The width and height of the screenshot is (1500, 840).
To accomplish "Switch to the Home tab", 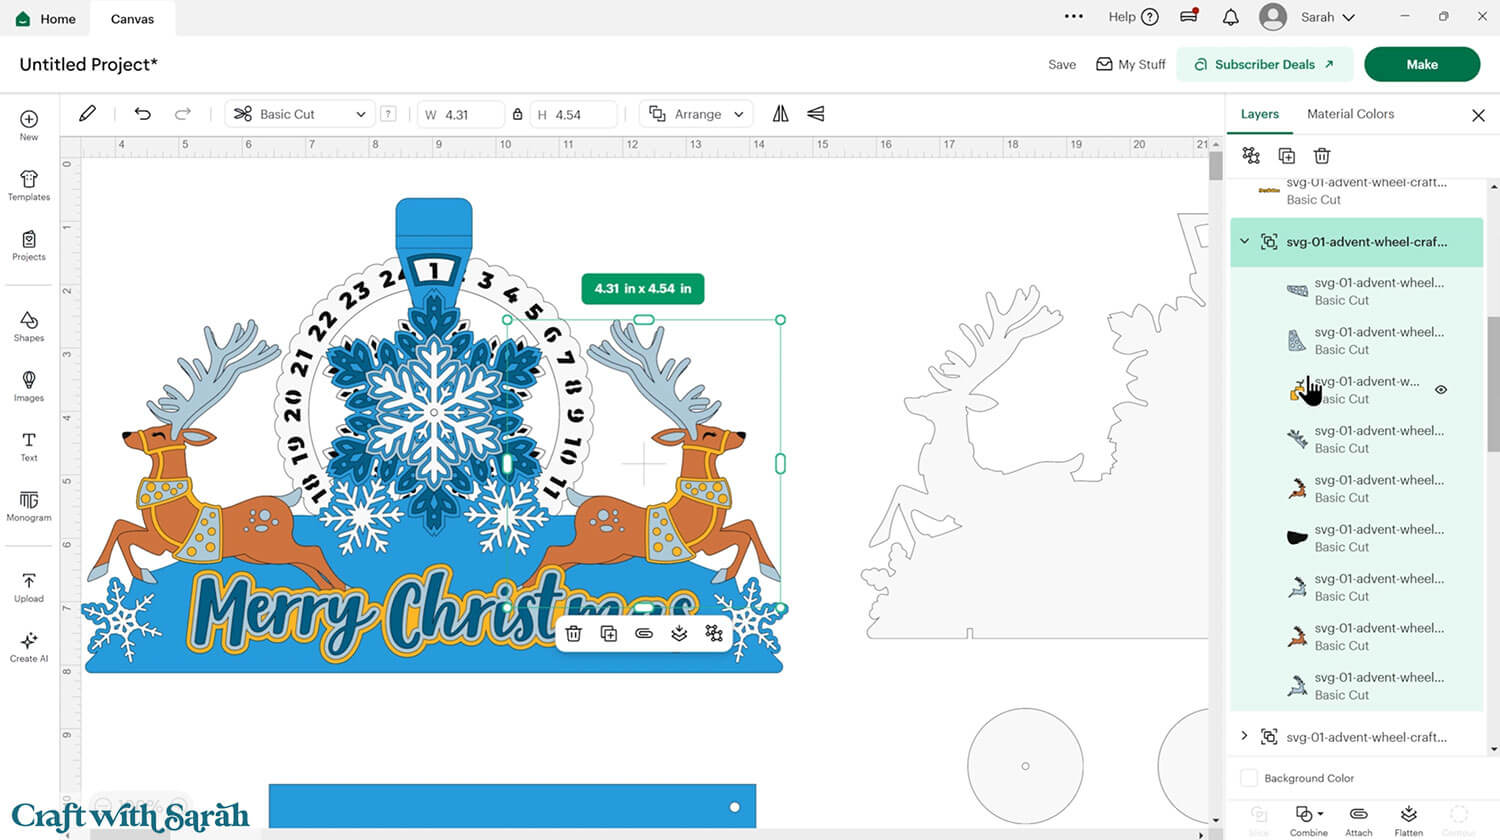I will [46, 18].
